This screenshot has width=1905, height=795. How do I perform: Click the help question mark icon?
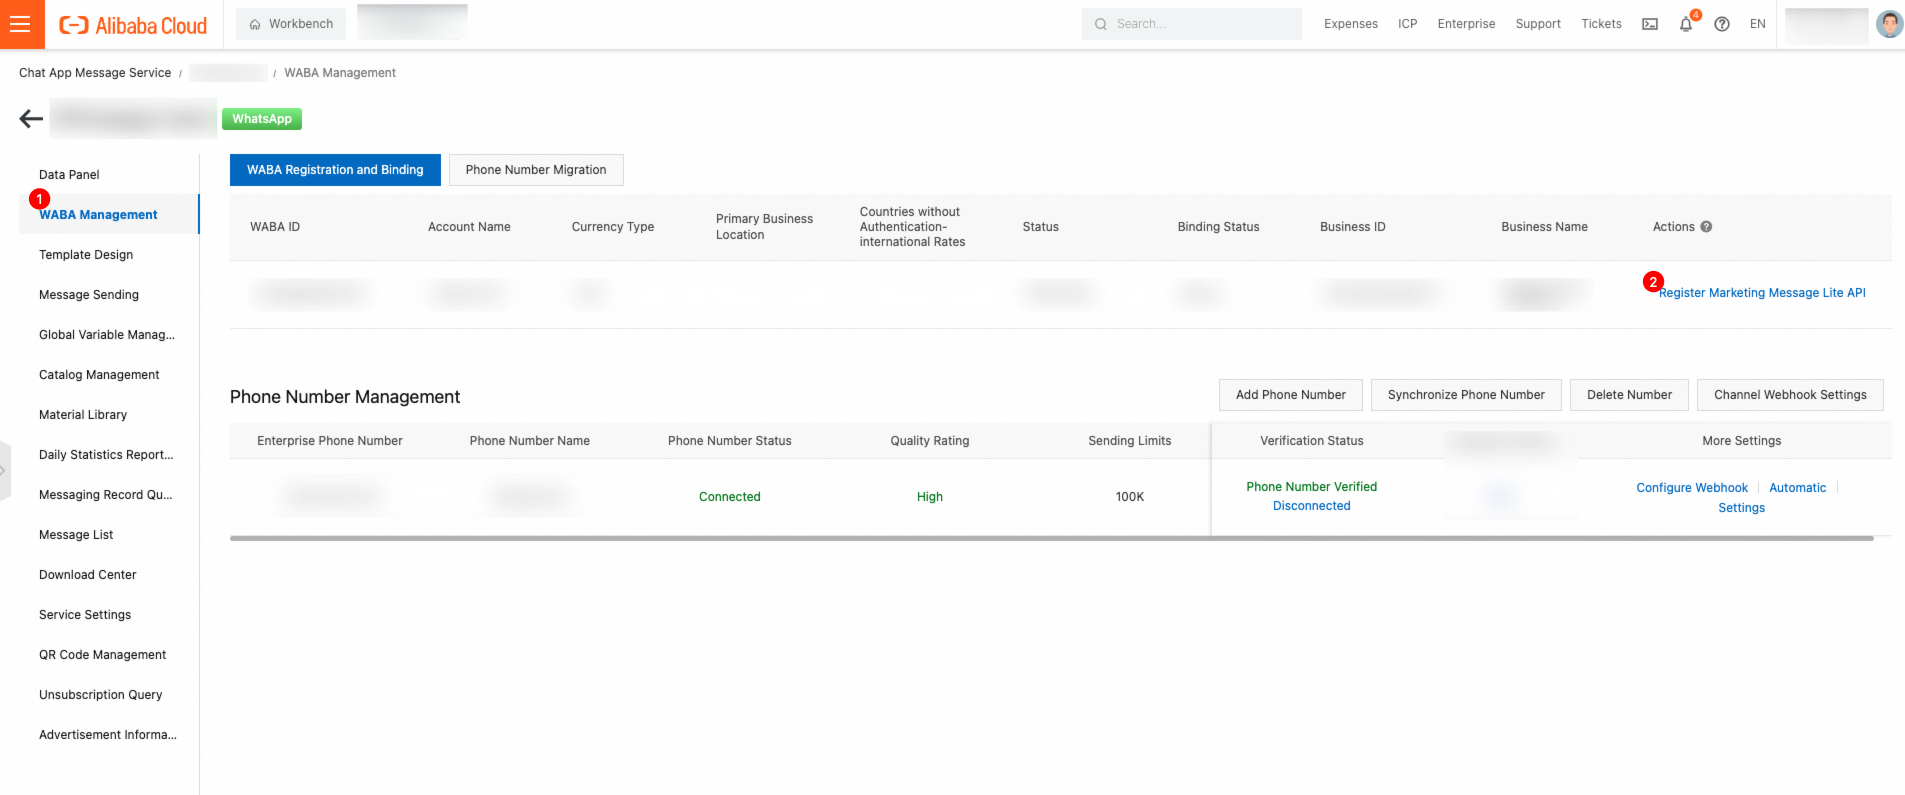(1722, 24)
